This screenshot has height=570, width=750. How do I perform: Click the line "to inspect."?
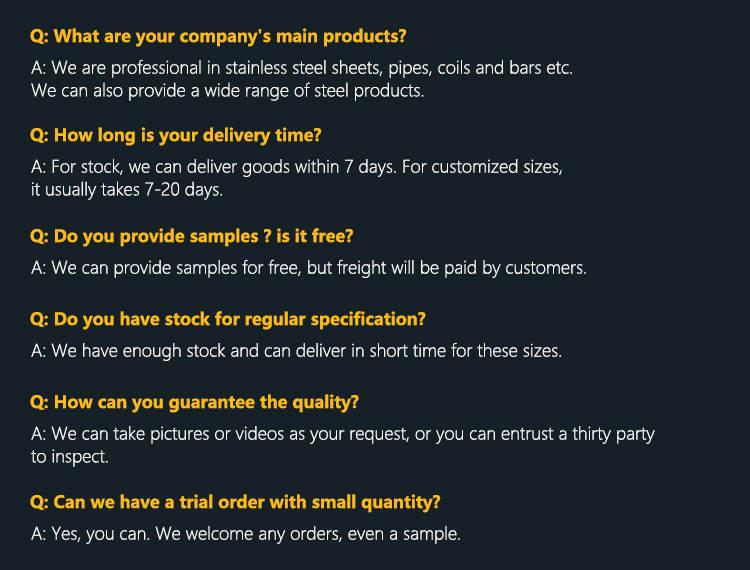(69, 456)
